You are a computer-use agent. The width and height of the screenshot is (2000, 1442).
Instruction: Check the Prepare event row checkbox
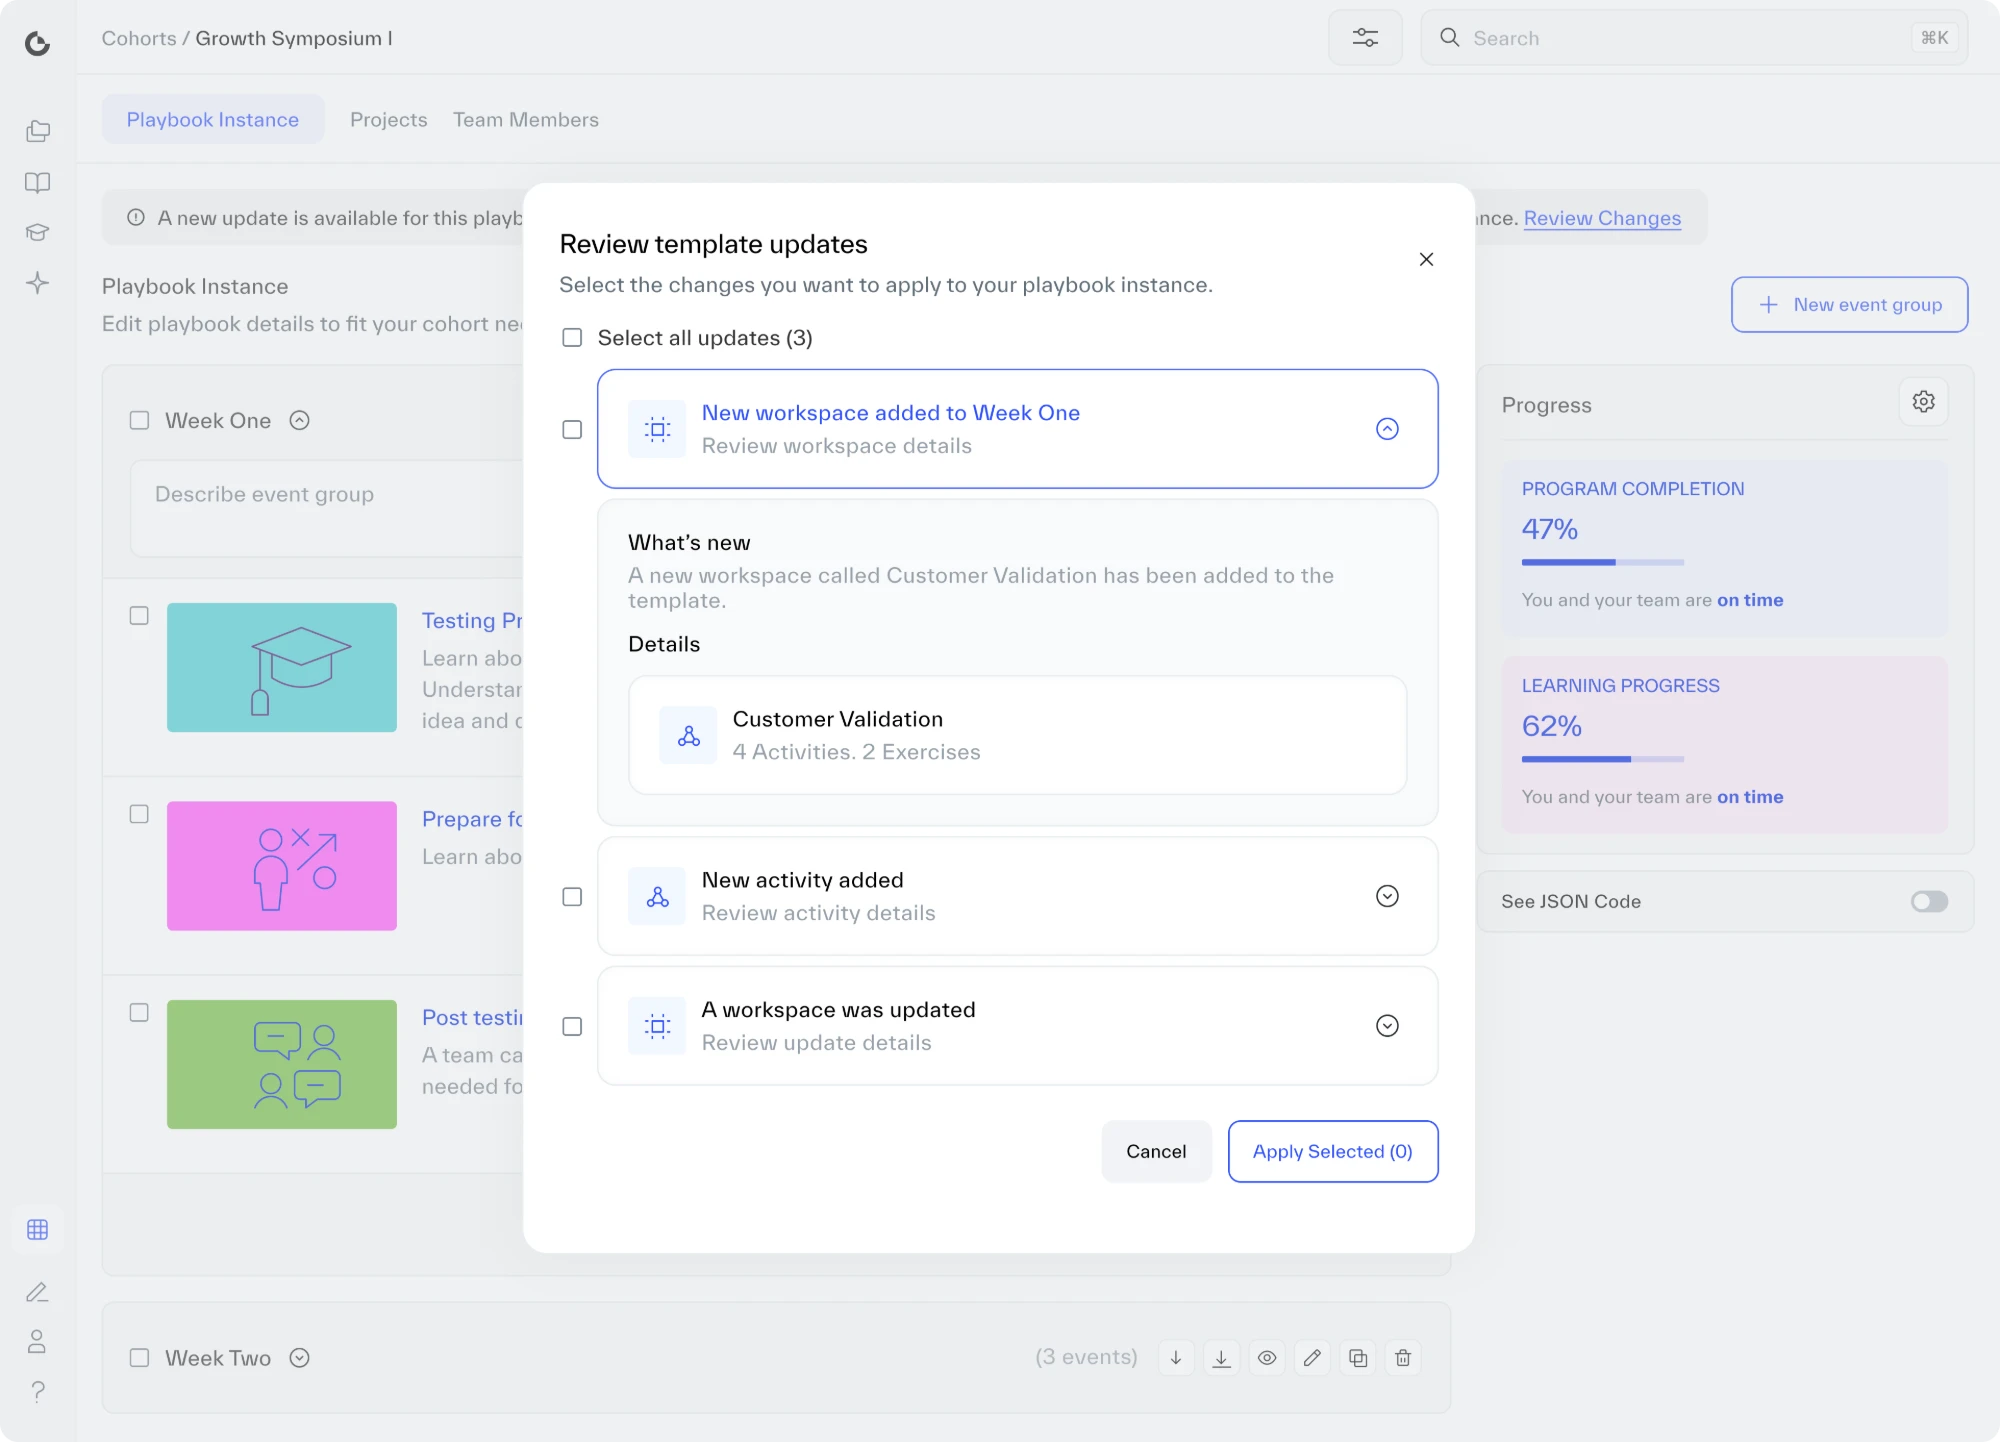pos(139,814)
